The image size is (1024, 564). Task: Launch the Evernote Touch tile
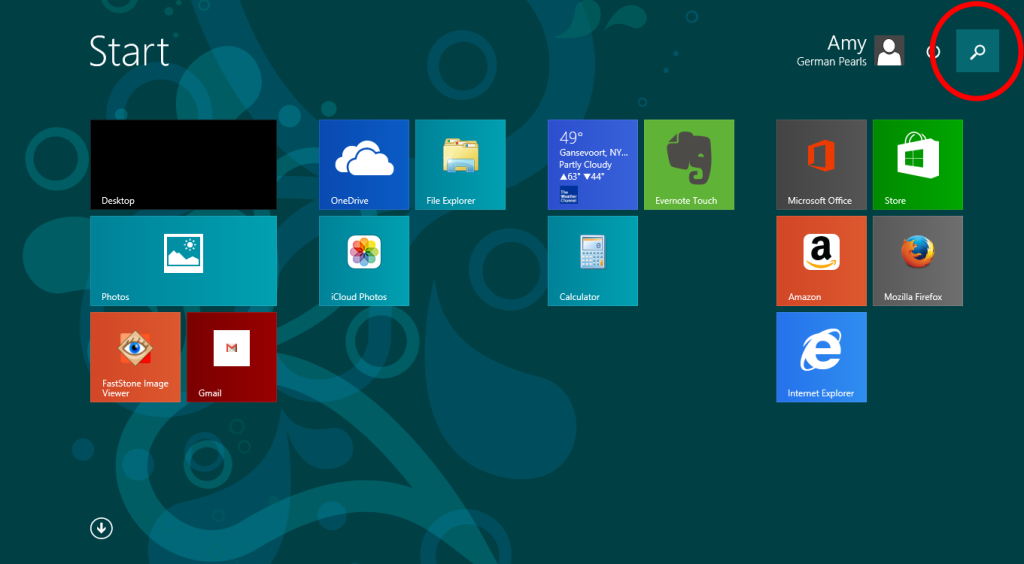[689, 164]
